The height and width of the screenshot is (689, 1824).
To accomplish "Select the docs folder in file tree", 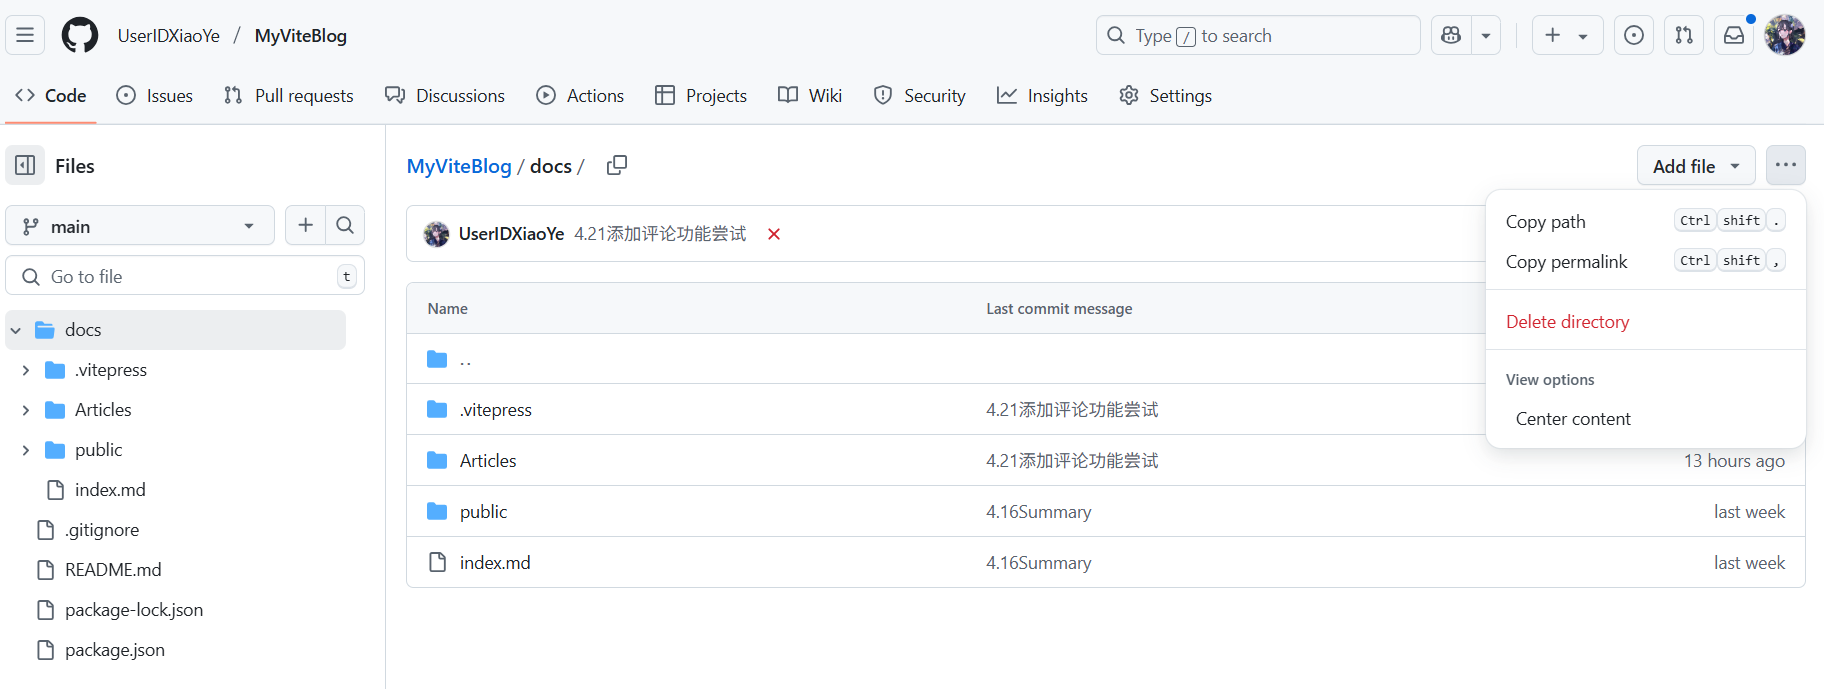I will coord(83,330).
